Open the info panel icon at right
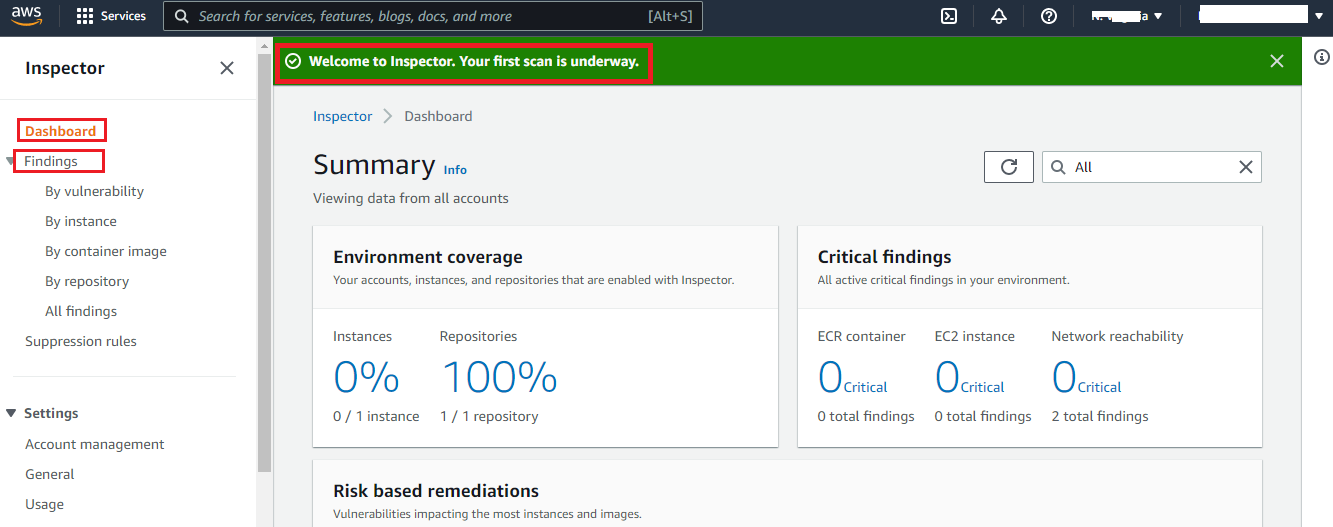Image resolution: width=1333 pixels, height=527 pixels. 1321,57
